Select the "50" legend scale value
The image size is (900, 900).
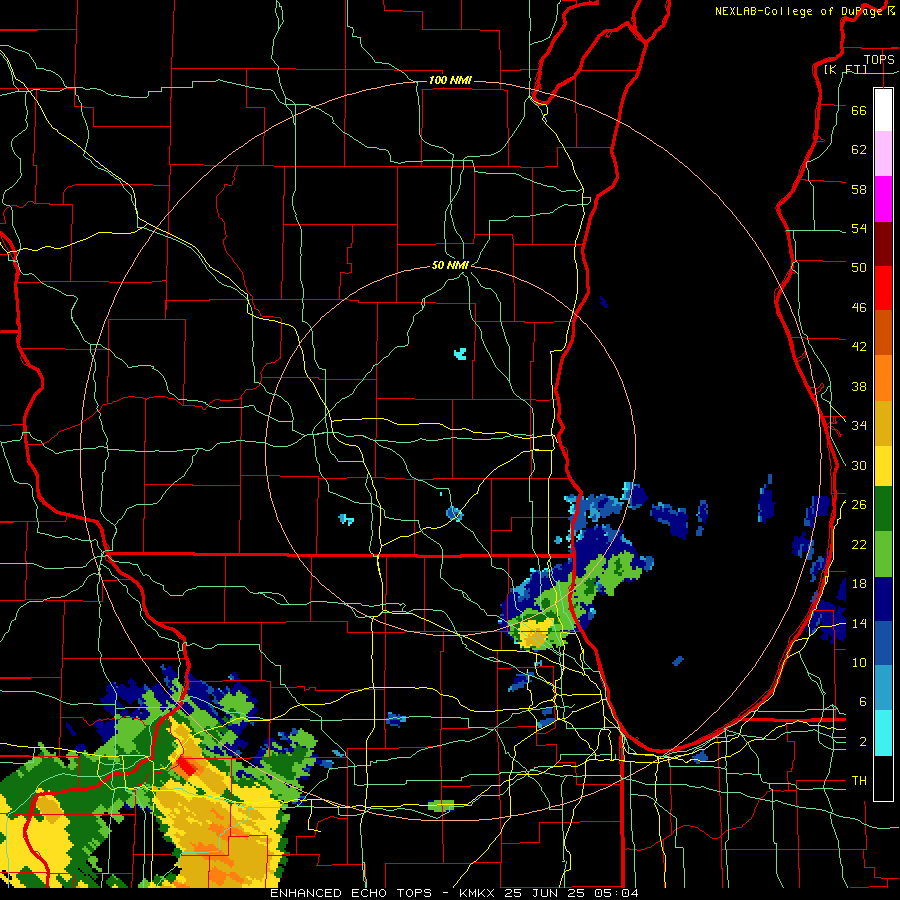859,267
